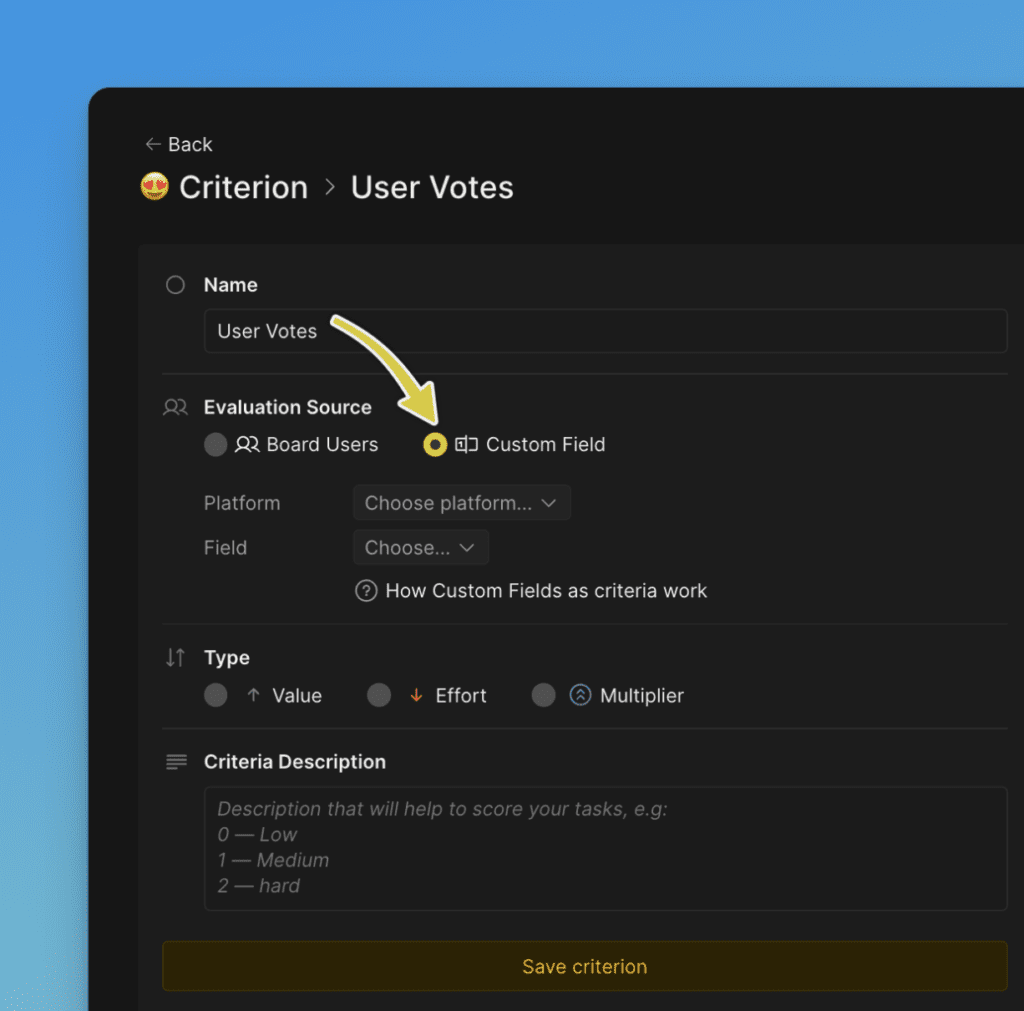The height and width of the screenshot is (1011, 1024).
Task: Click the back arrow icon
Action: coord(152,145)
